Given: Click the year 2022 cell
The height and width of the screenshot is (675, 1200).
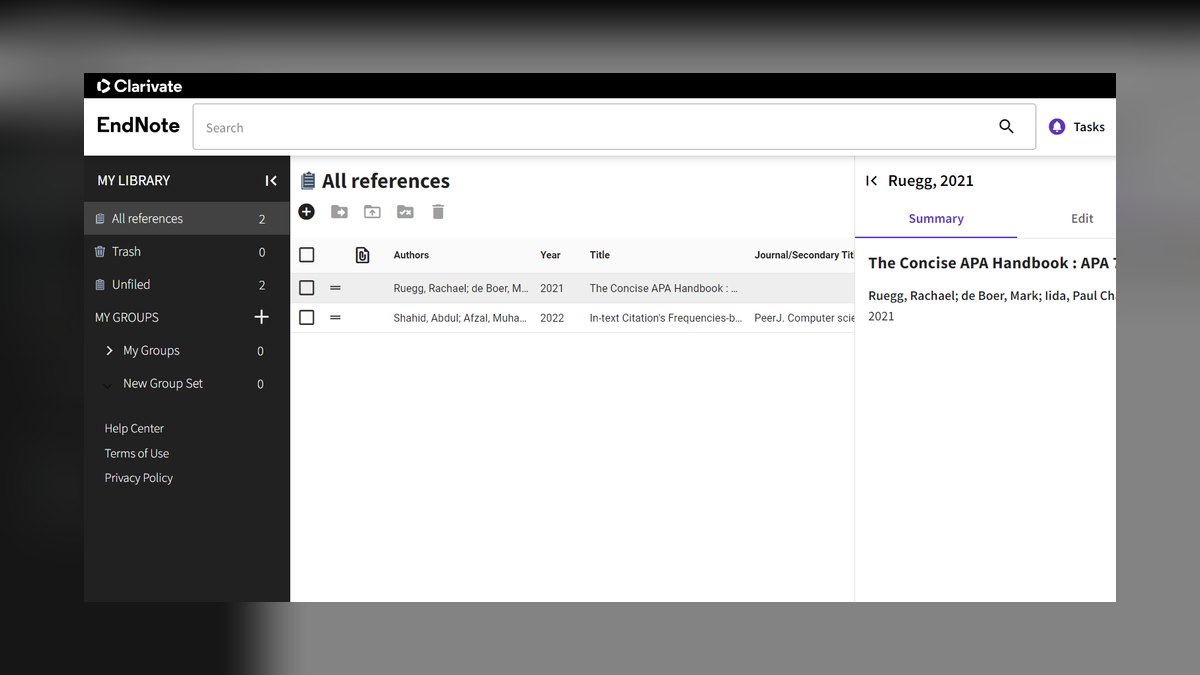Looking at the screenshot, I should [552, 318].
